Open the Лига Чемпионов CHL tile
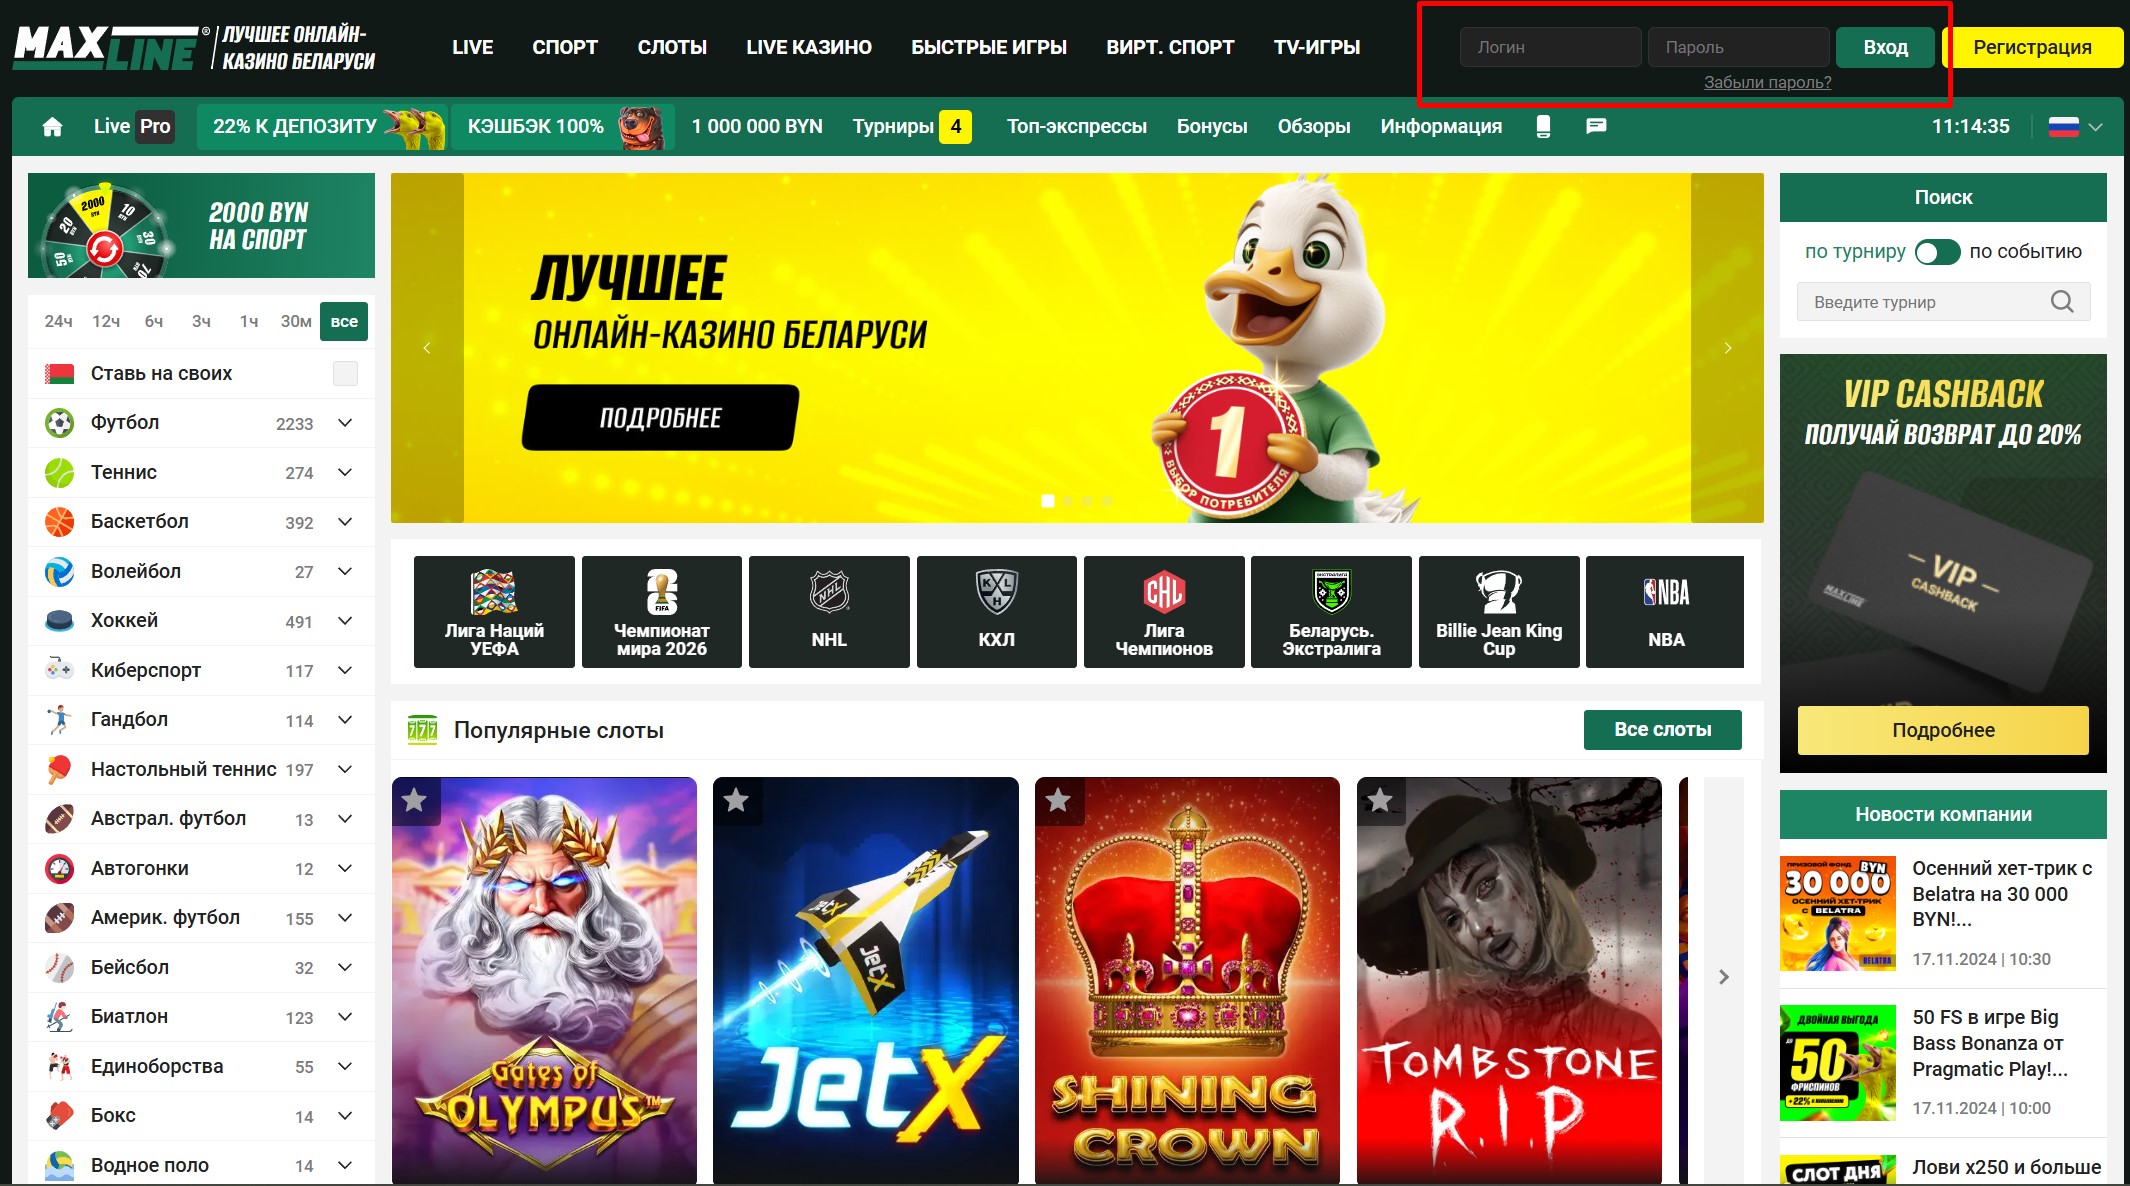2130x1186 pixels. point(1164,611)
